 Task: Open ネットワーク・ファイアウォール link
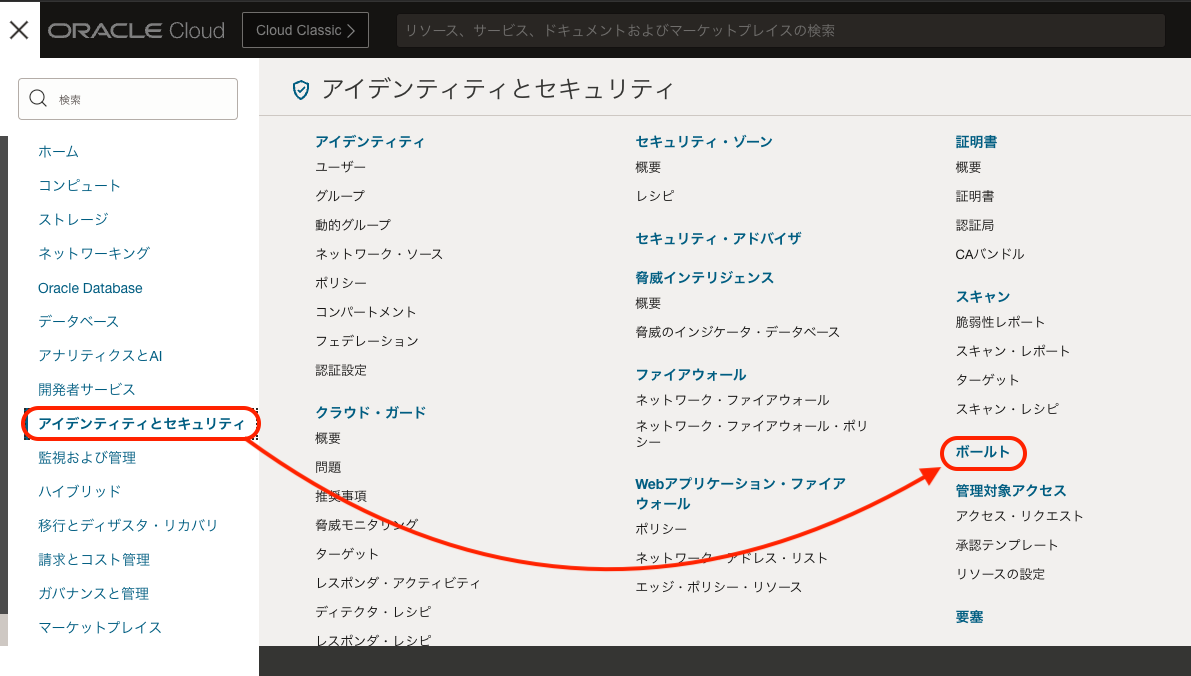[733, 399]
